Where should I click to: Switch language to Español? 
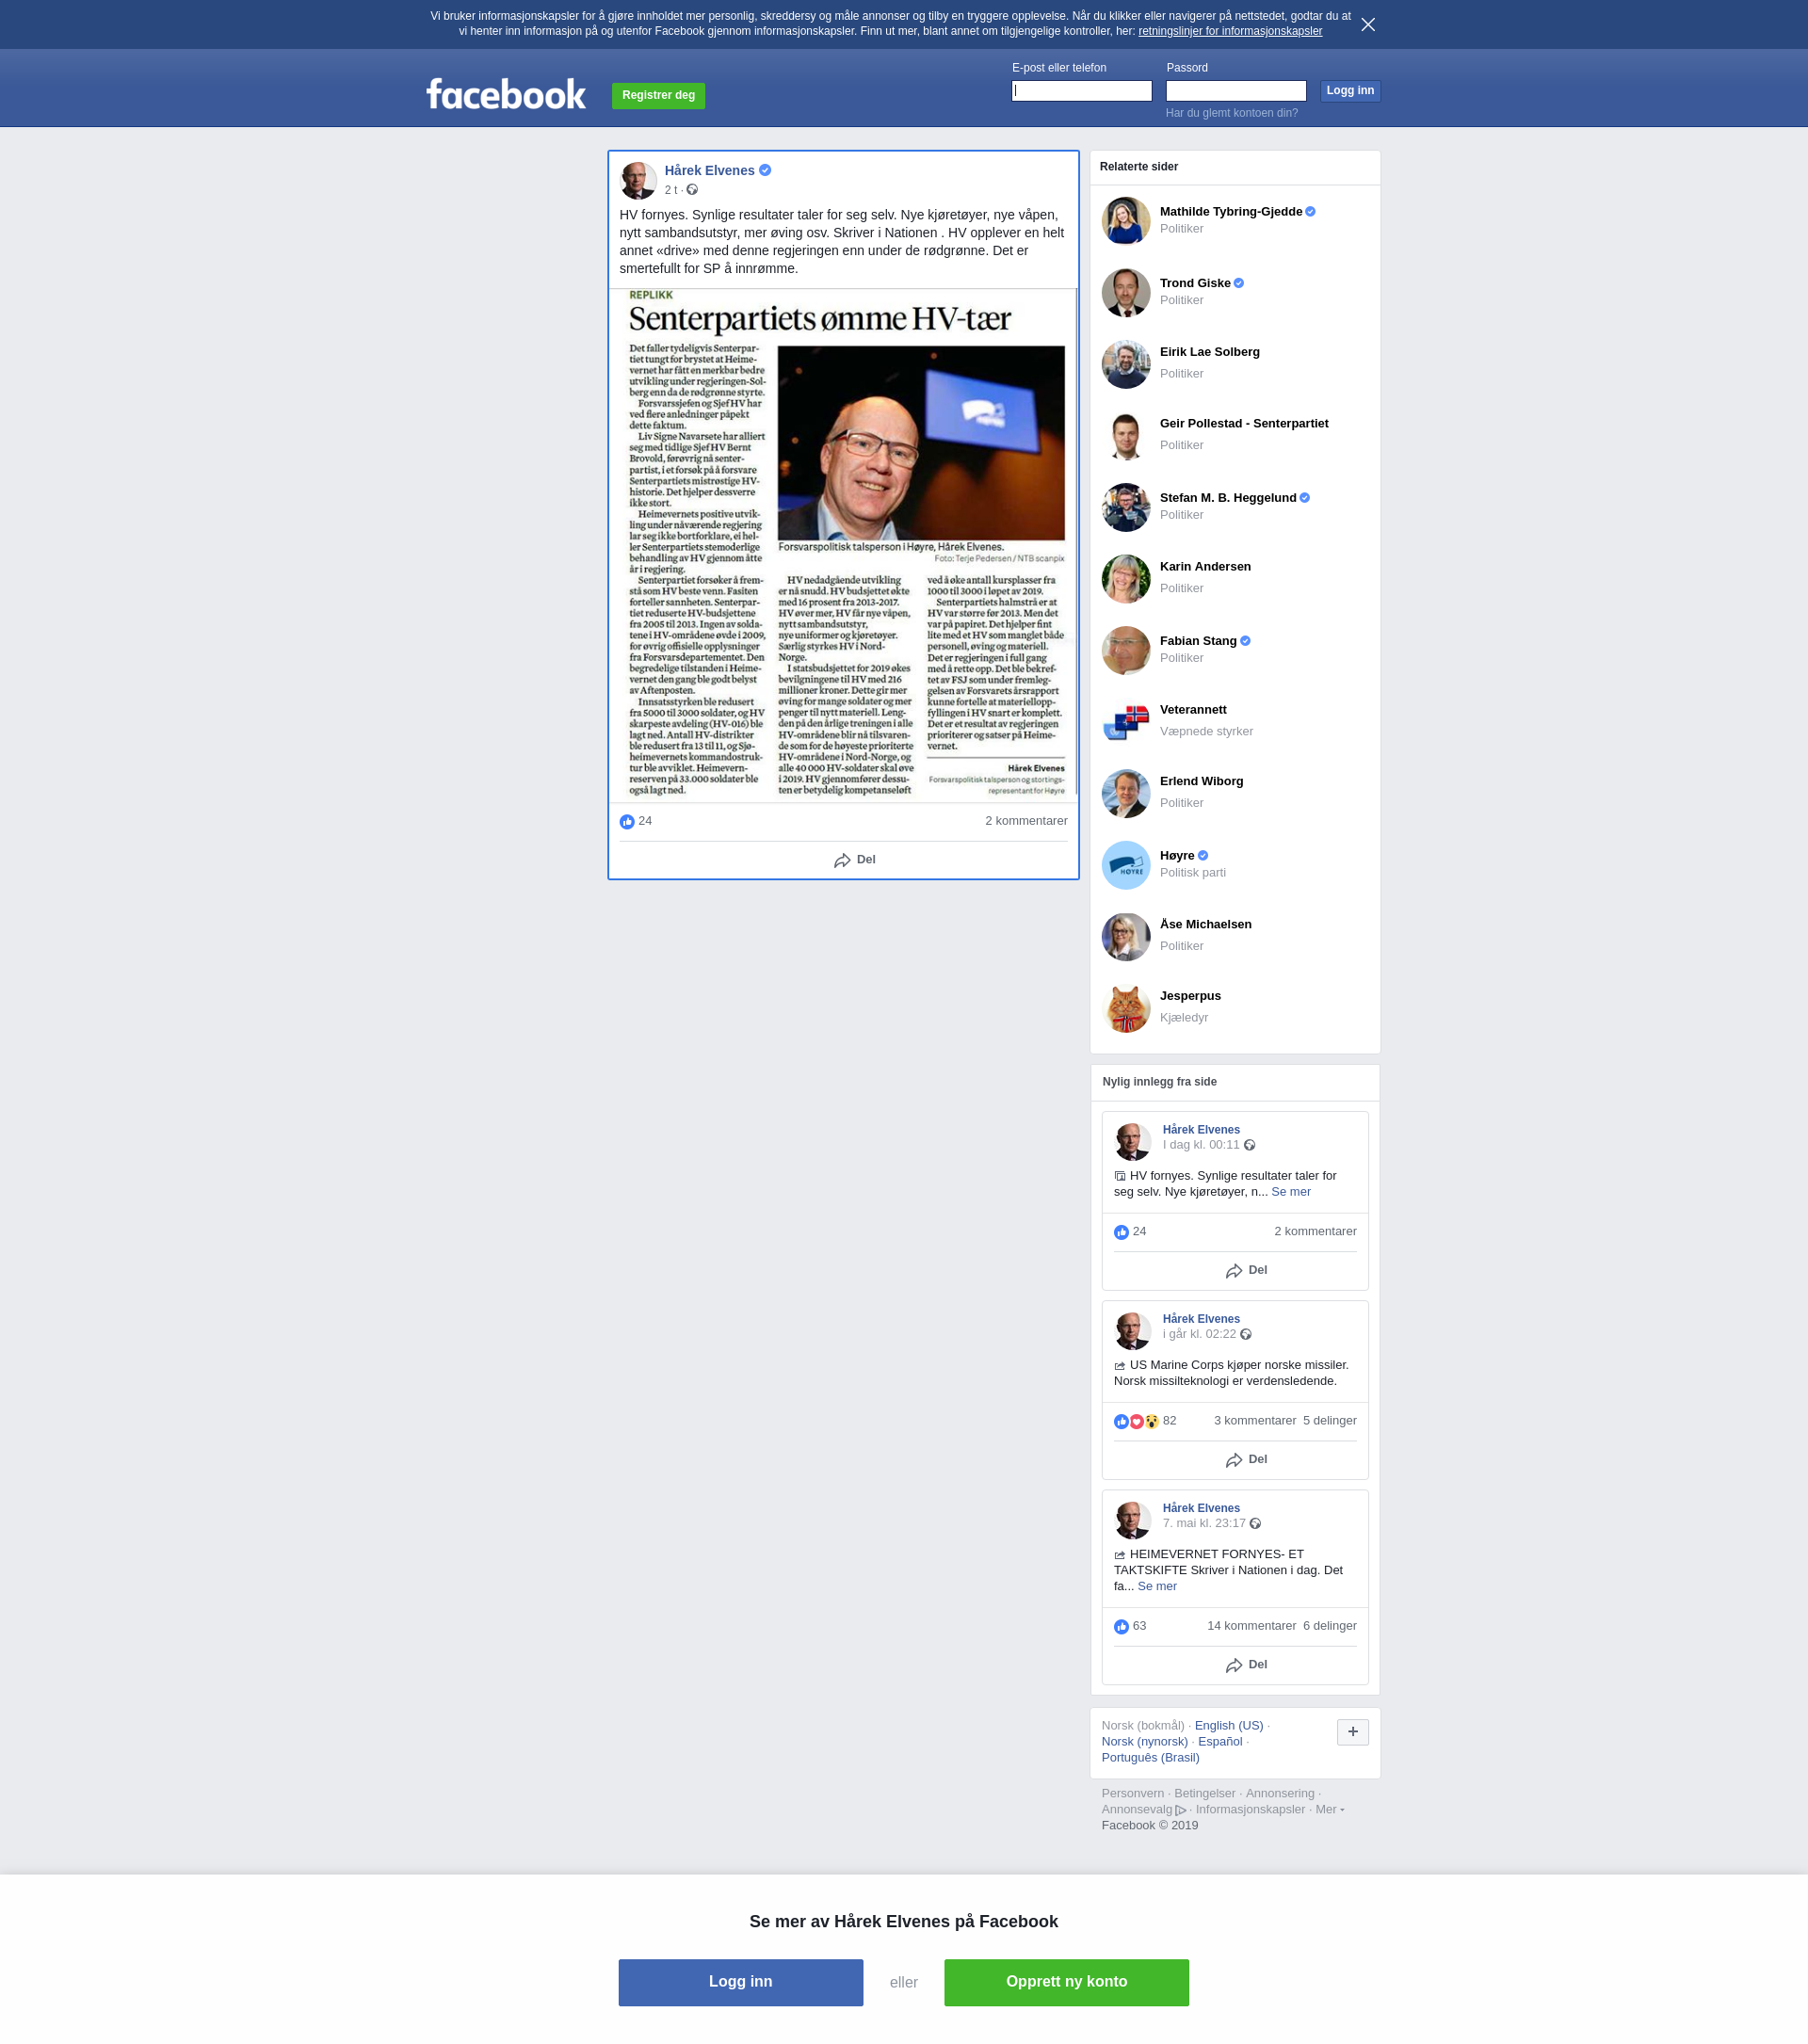click(1220, 1742)
